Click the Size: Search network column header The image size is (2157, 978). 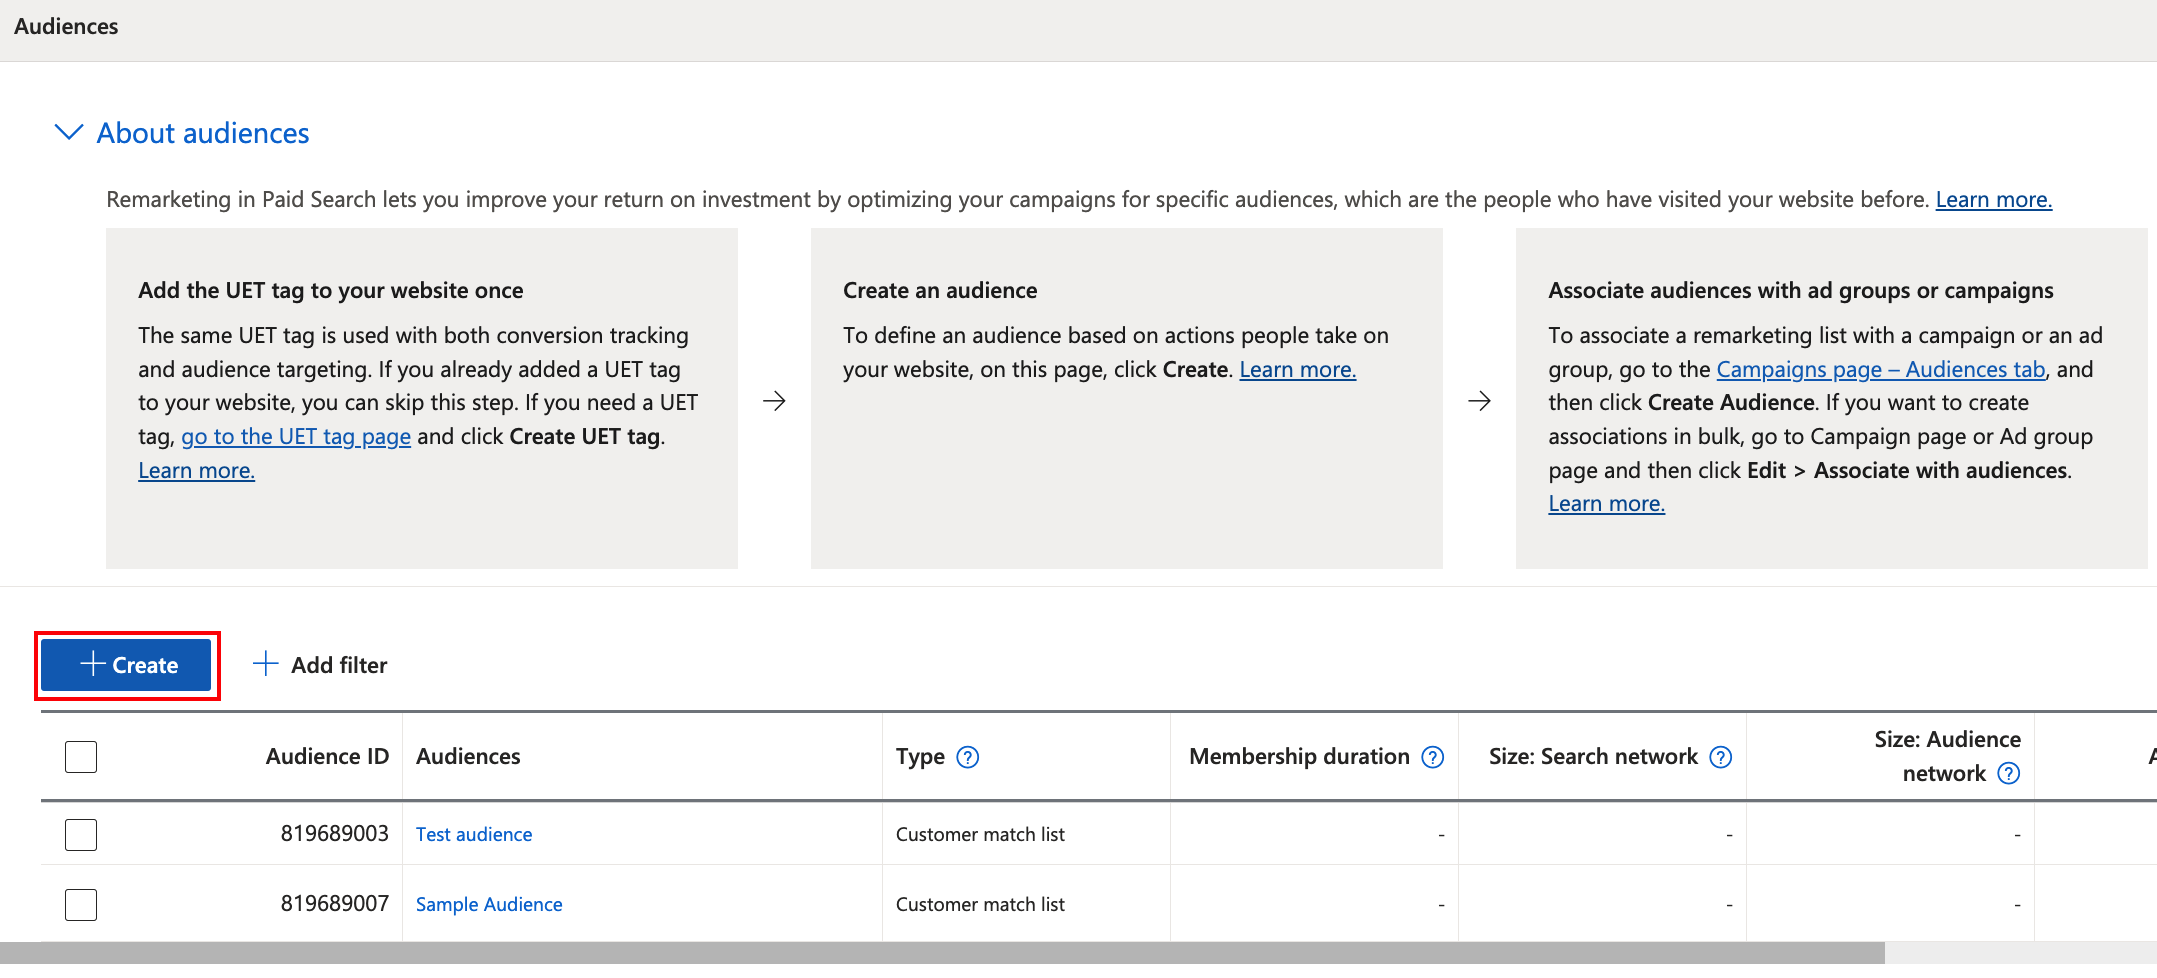pyautogui.click(x=1593, y=757)
